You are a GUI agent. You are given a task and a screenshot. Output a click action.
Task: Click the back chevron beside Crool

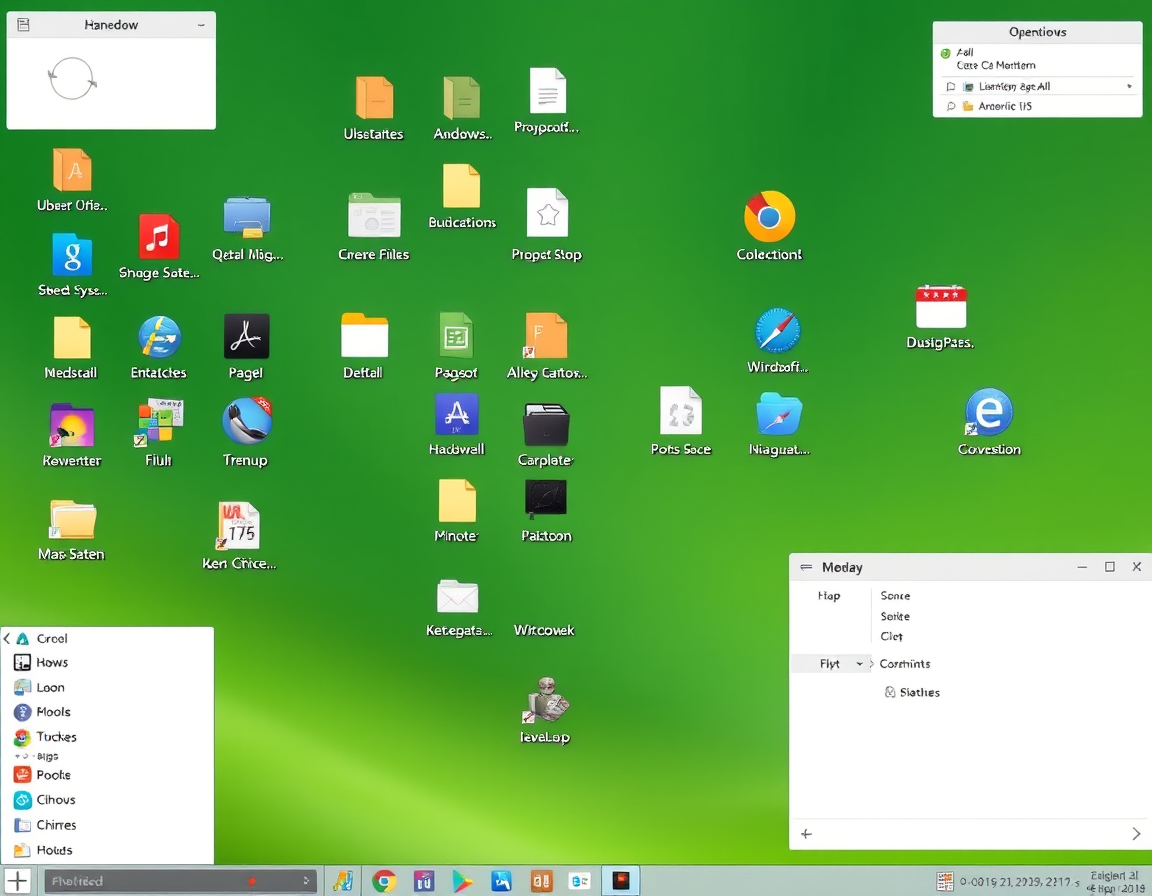coord(7,639)
